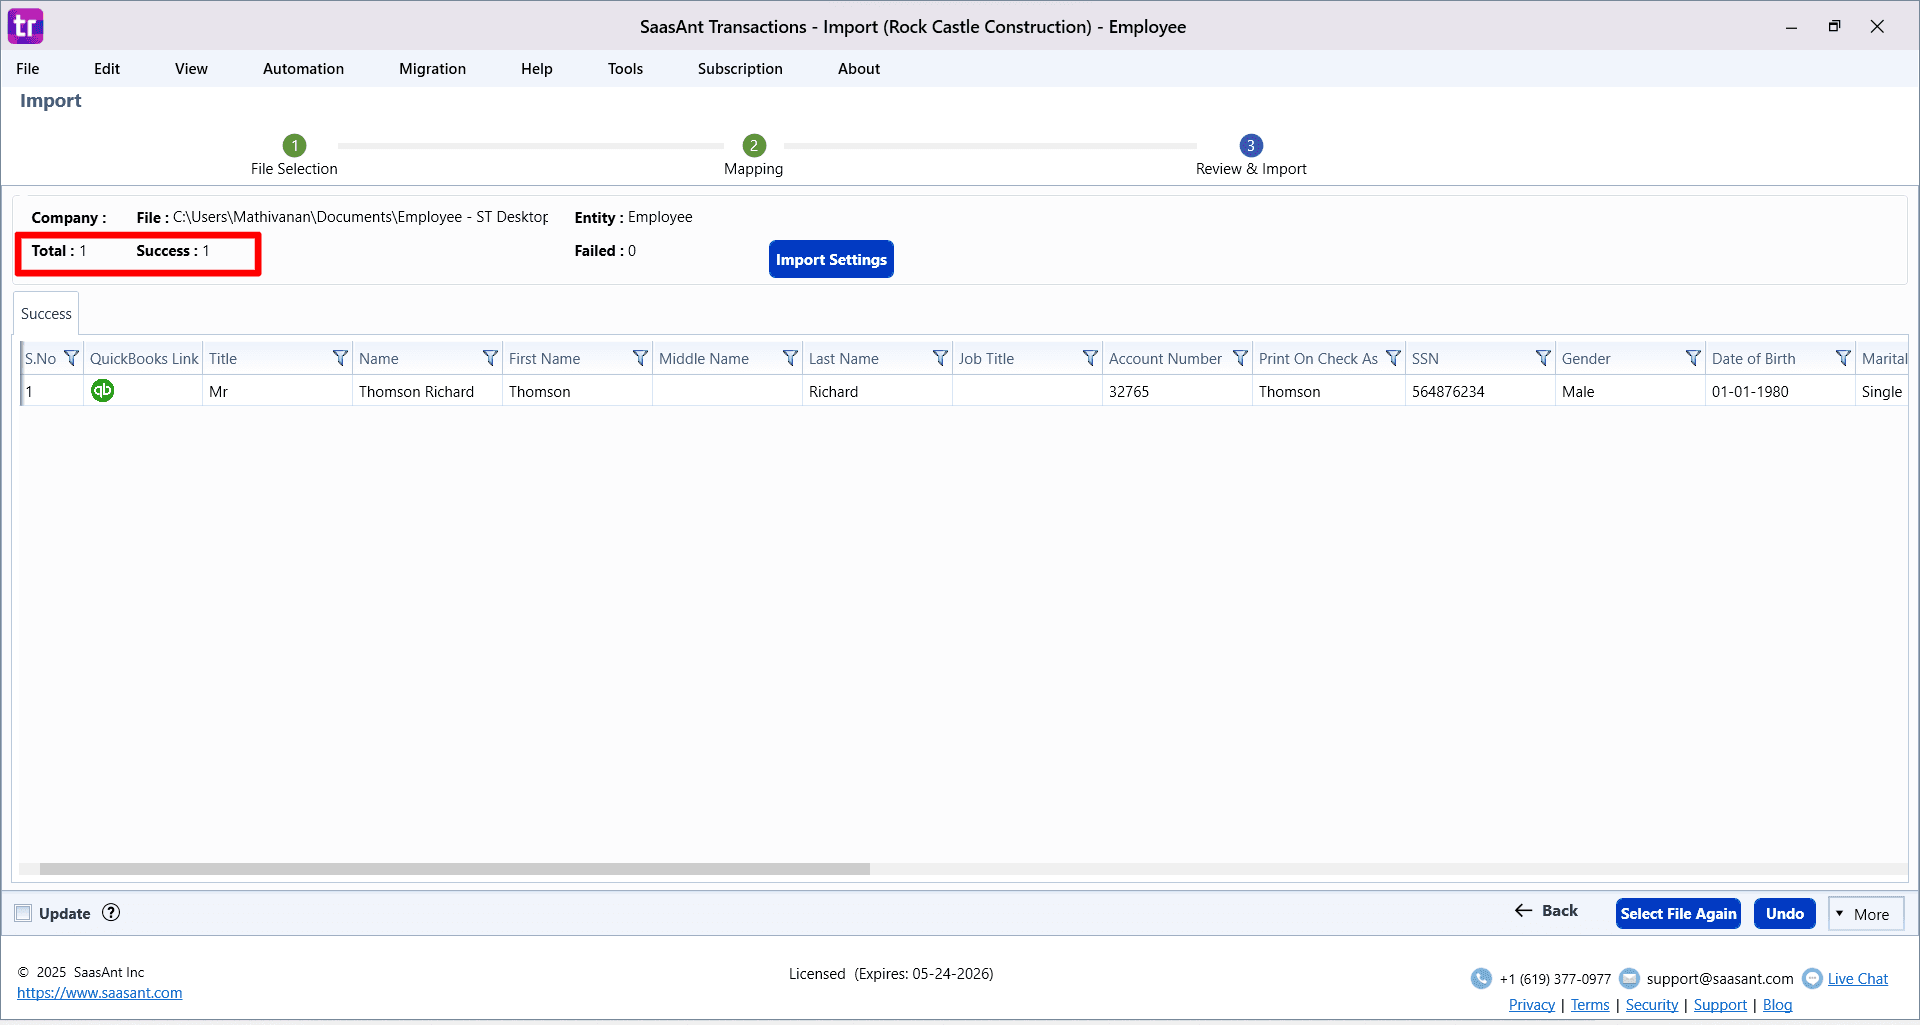Click Select File Again button

[1678, 913]
